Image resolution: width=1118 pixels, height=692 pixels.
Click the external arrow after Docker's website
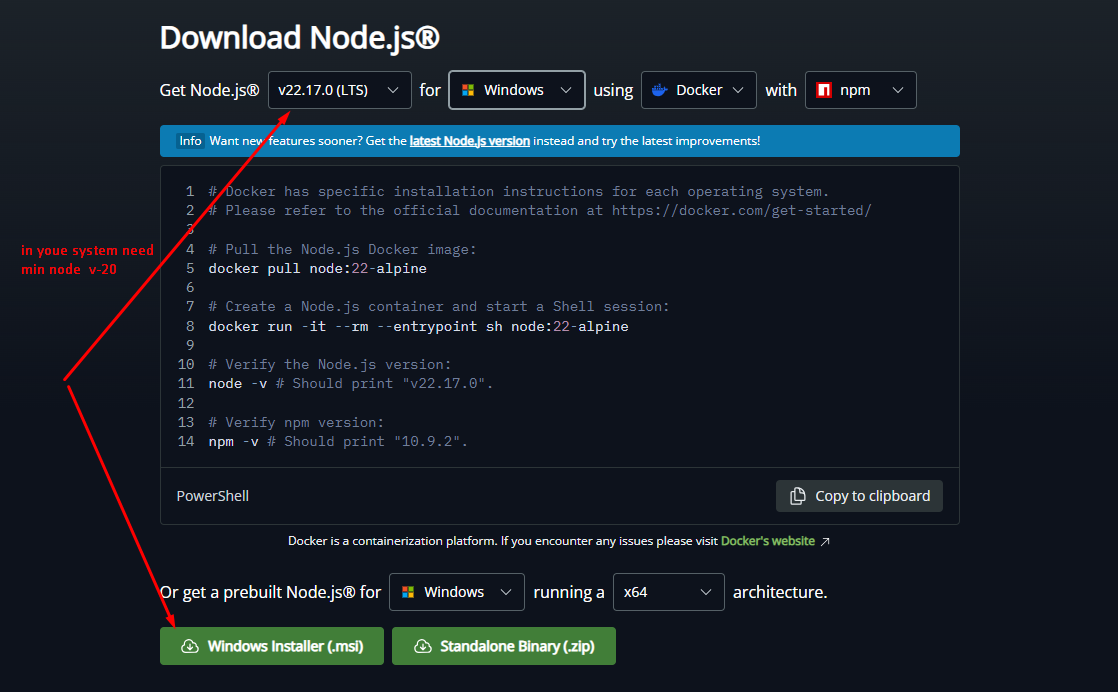coord(825,541)
